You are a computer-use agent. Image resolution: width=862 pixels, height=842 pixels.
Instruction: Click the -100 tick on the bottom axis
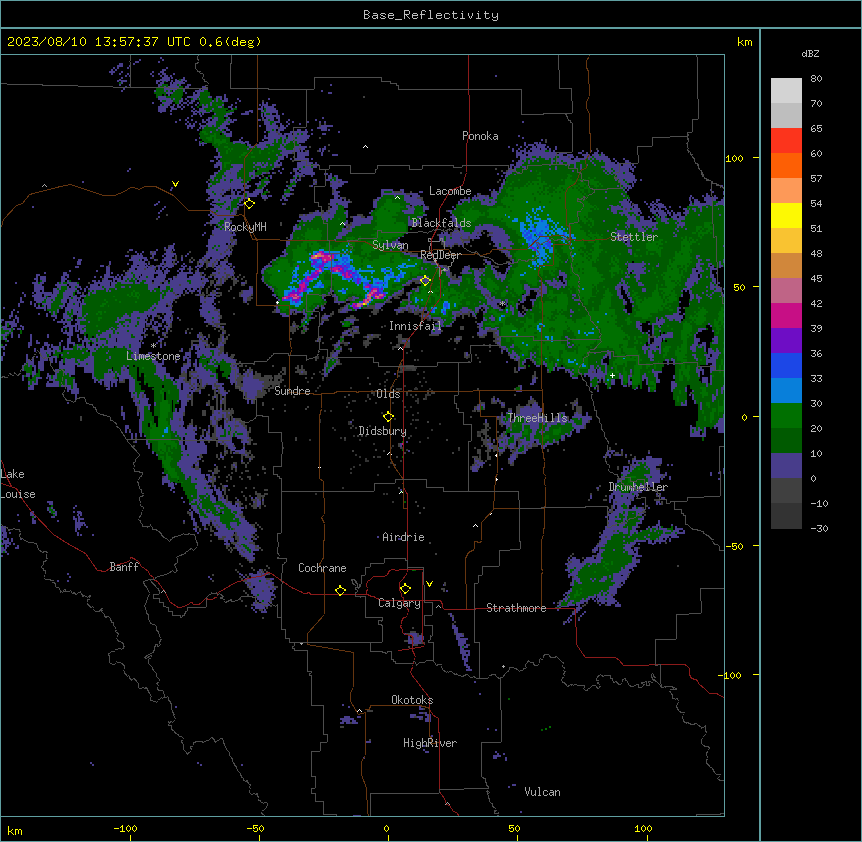(125, 828)
